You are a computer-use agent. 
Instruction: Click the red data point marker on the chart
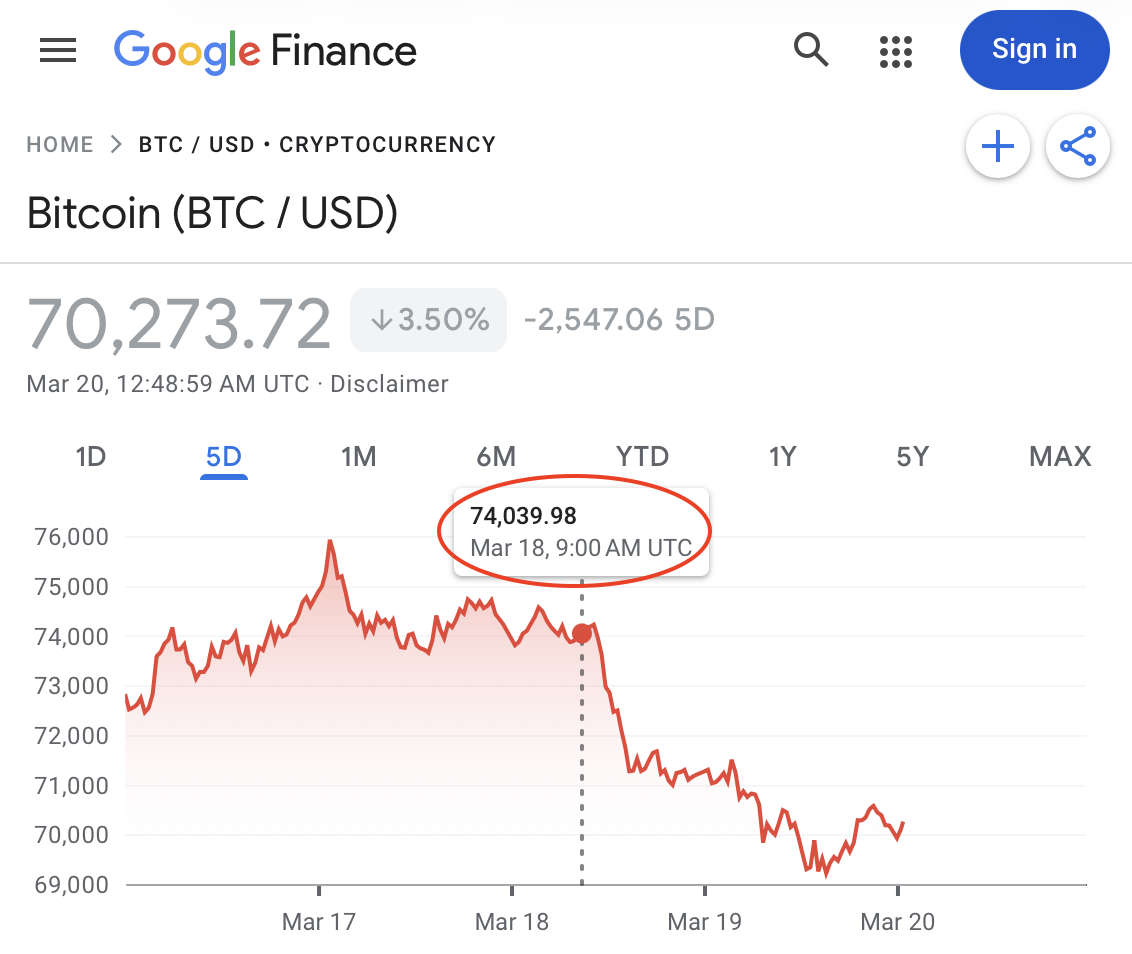(x=582, y=633)
